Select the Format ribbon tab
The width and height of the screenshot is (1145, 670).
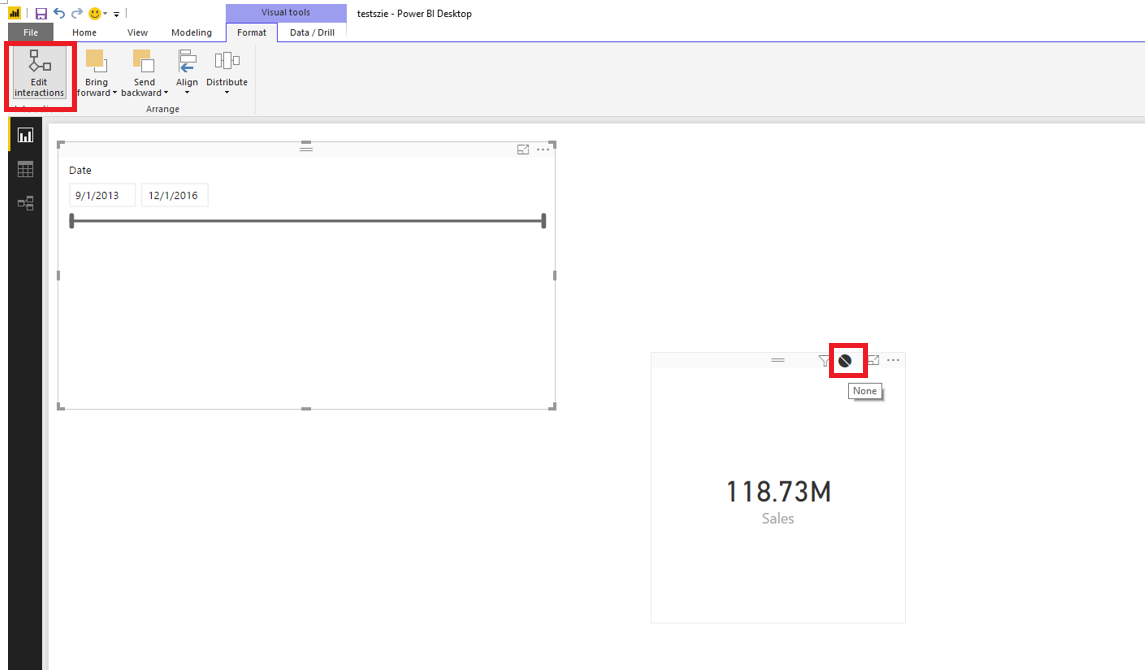[x=251, y=32]
